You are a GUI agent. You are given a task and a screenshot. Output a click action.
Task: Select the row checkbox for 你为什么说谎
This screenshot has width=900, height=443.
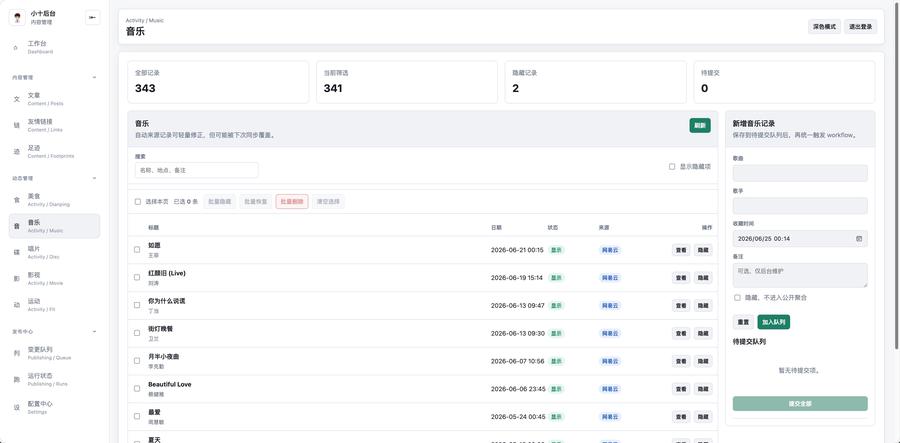pyautogui.click(x=137, y=305)
